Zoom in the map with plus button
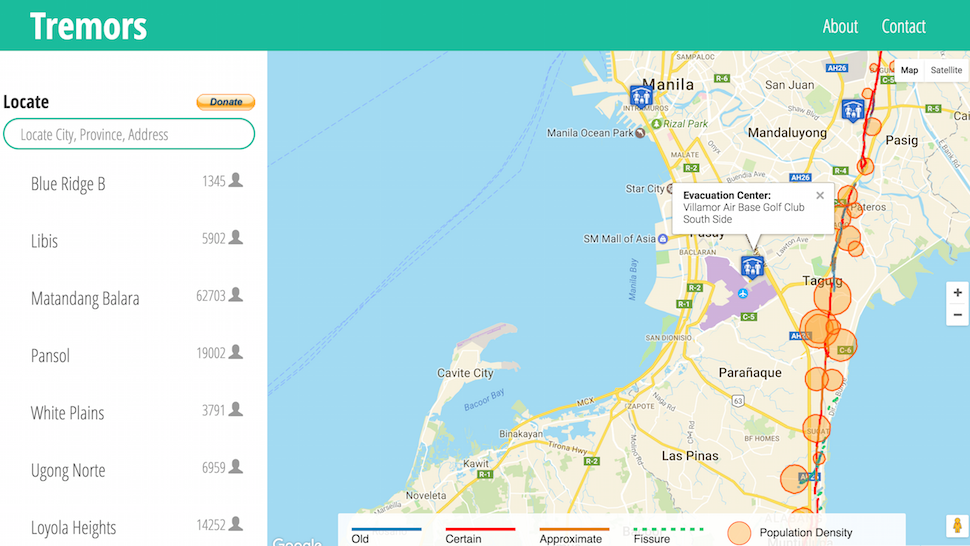The image size is (970, 546). tap(957, 292)
